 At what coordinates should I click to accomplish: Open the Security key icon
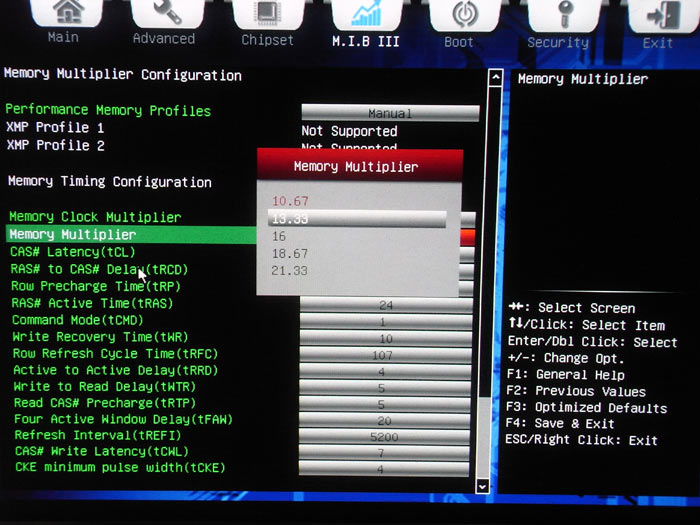pyautogui.click(x=564, y=15)
